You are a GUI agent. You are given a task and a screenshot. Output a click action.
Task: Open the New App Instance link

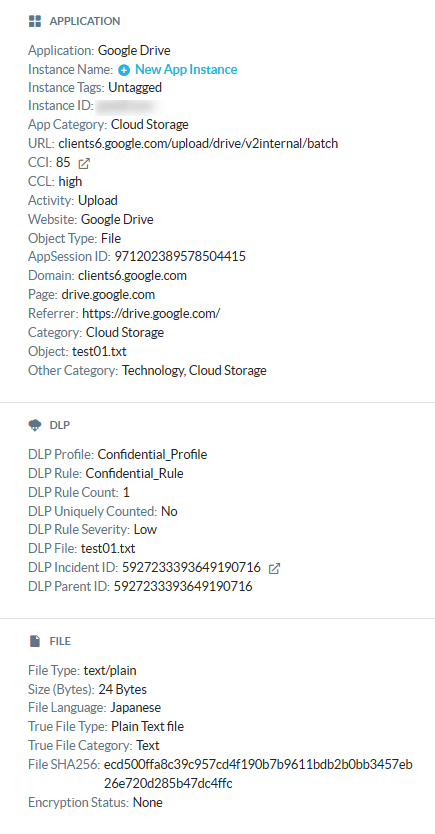click(x=186, y=69)
